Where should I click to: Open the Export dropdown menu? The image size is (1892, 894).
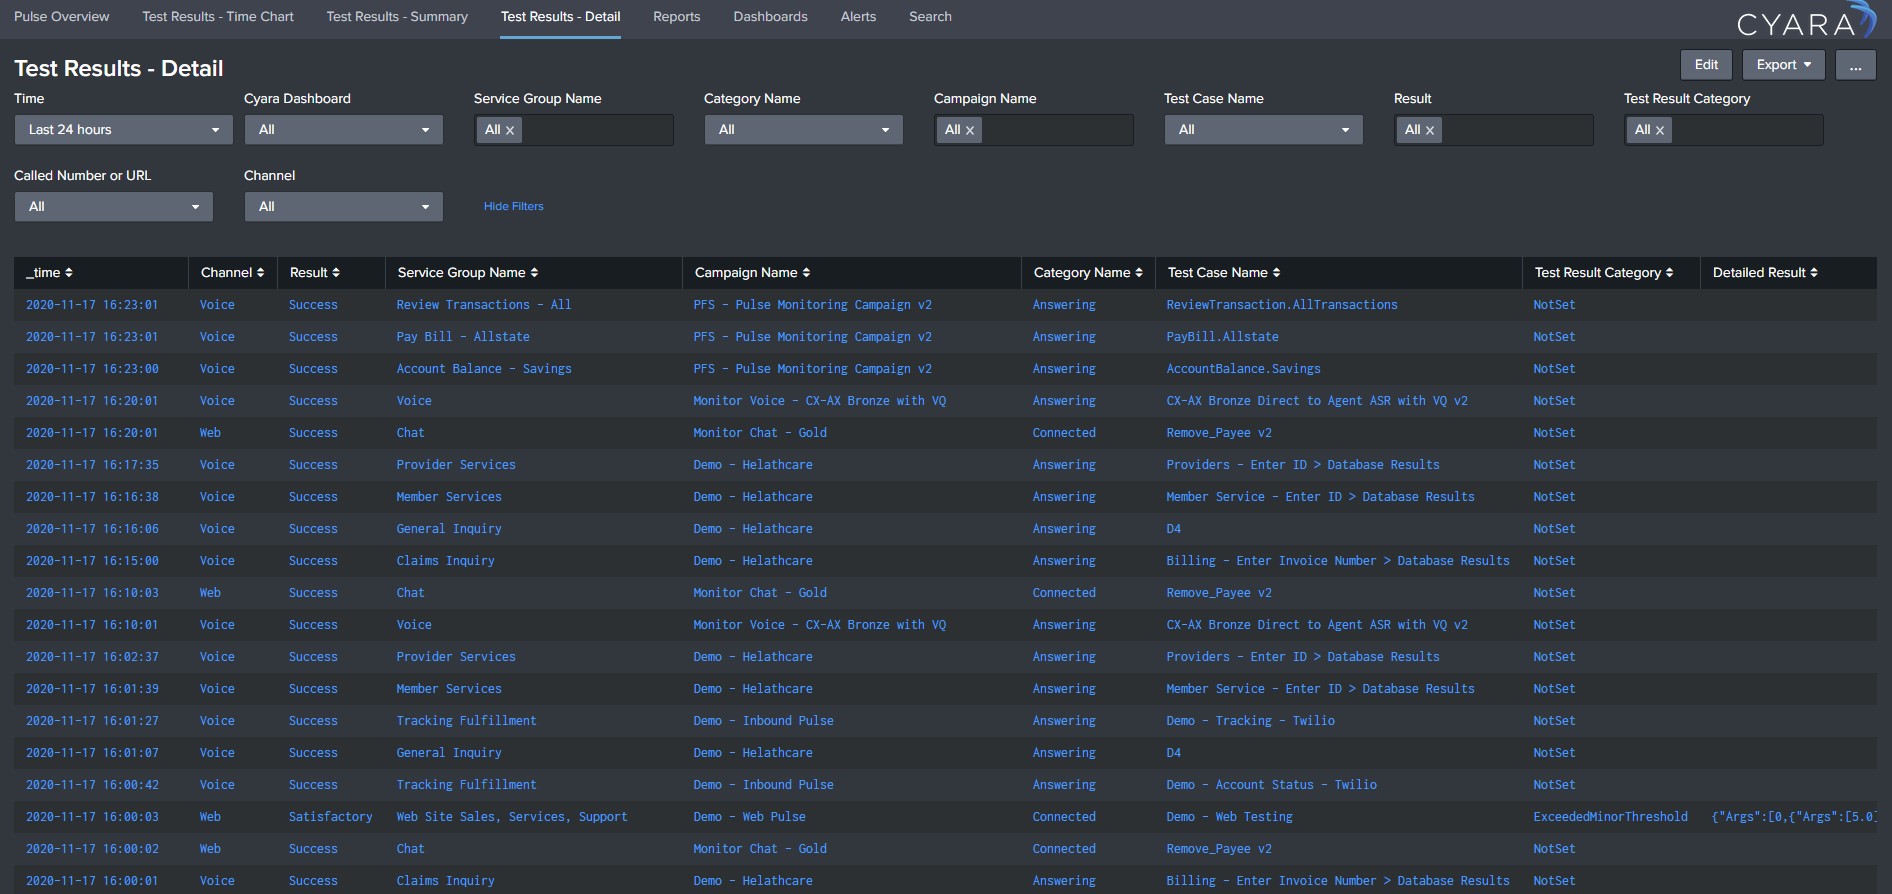pyautogui.click(x=1783, y=65)
